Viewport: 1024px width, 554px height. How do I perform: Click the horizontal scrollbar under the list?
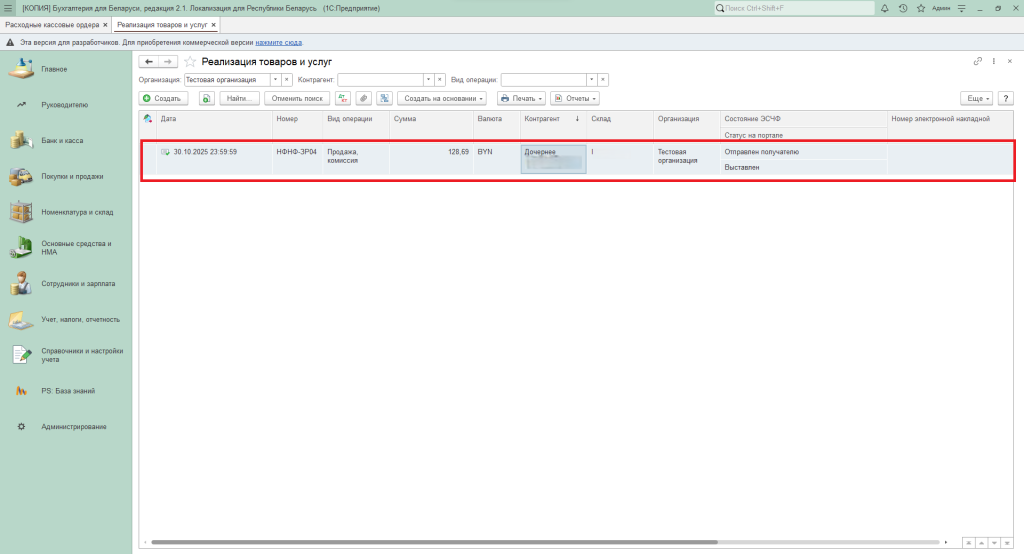coord(430,542)
